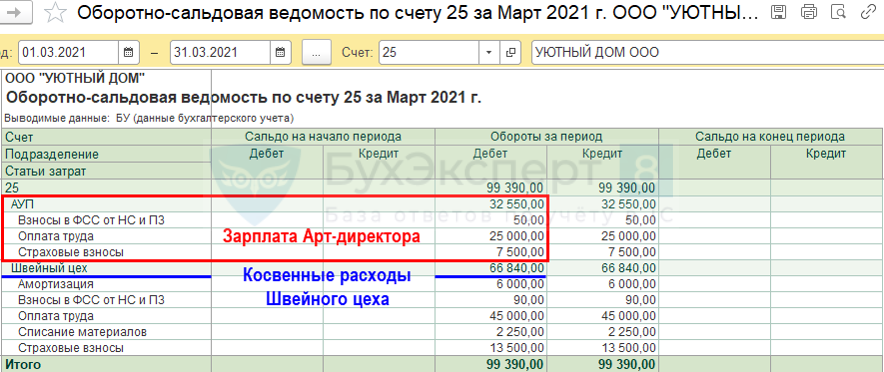Image resolution: width=884 pixels, height=372 pixels.
Task: Click debit turnover 32 550,00 for АУП
Action: (490, 203)
